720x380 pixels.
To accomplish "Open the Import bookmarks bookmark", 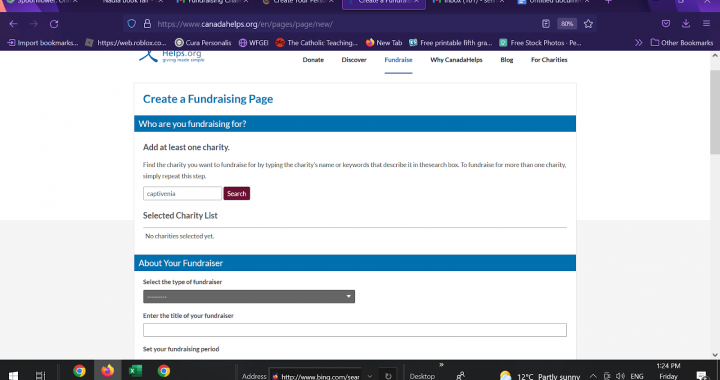I will pyautogui.click(x=42, y=43).
